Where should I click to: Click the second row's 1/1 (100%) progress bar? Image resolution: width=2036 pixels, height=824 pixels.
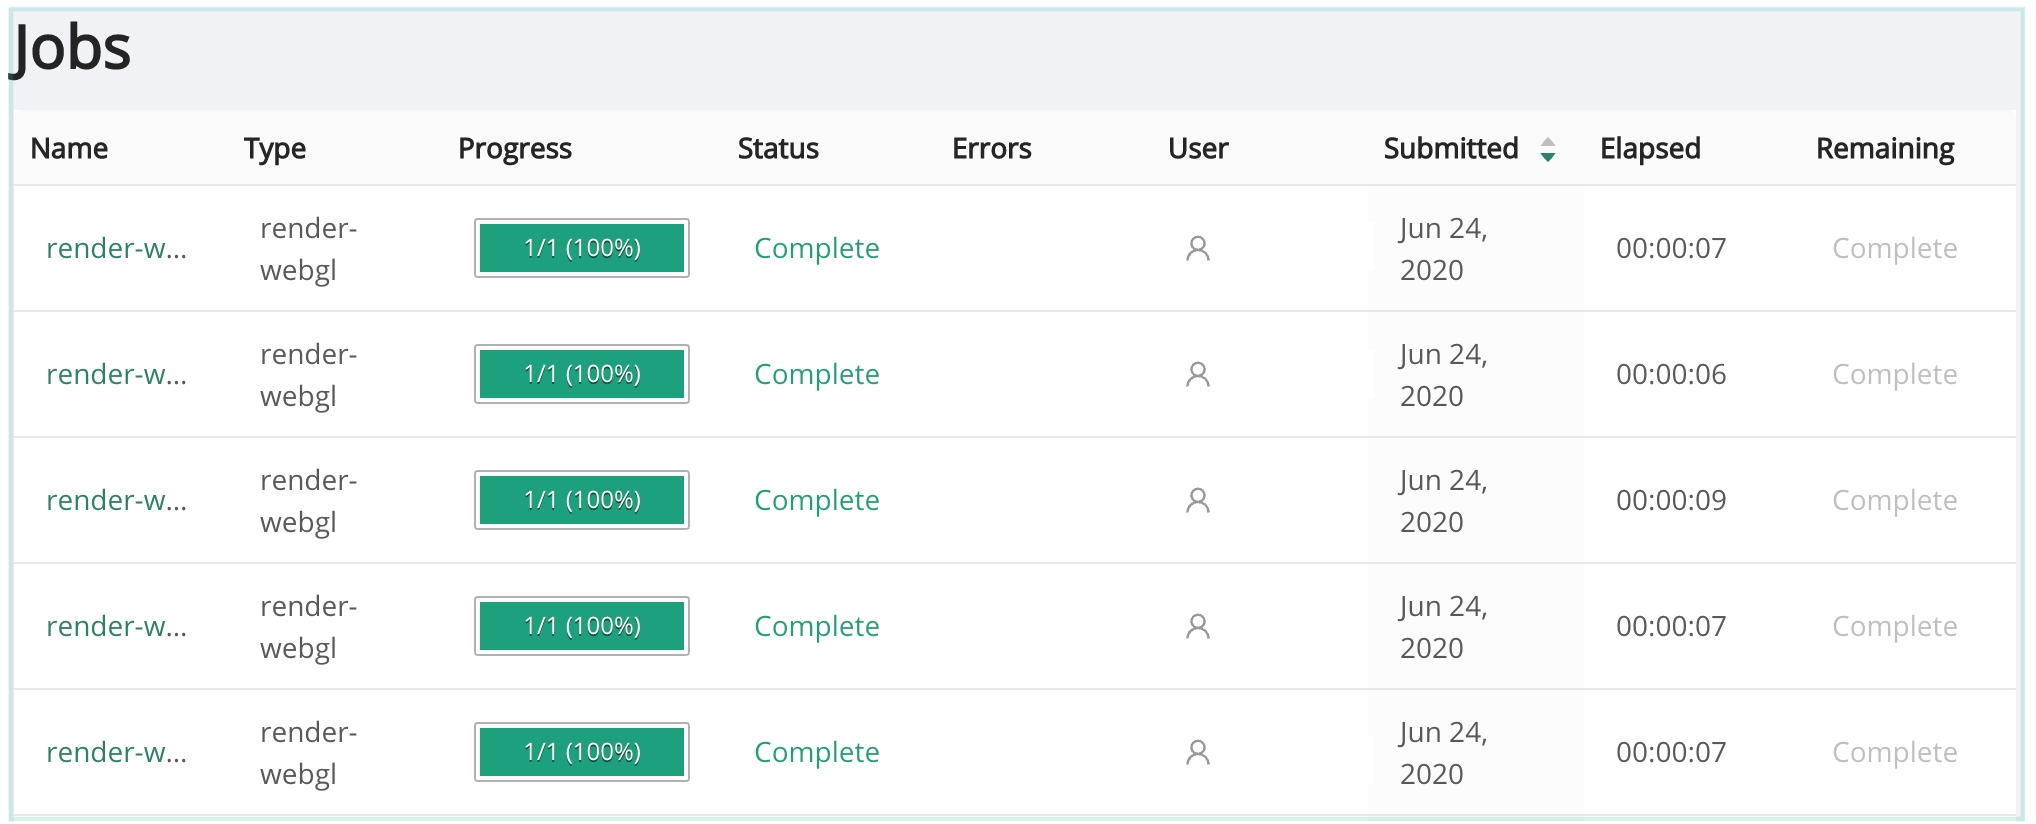(x=582, y=374)
